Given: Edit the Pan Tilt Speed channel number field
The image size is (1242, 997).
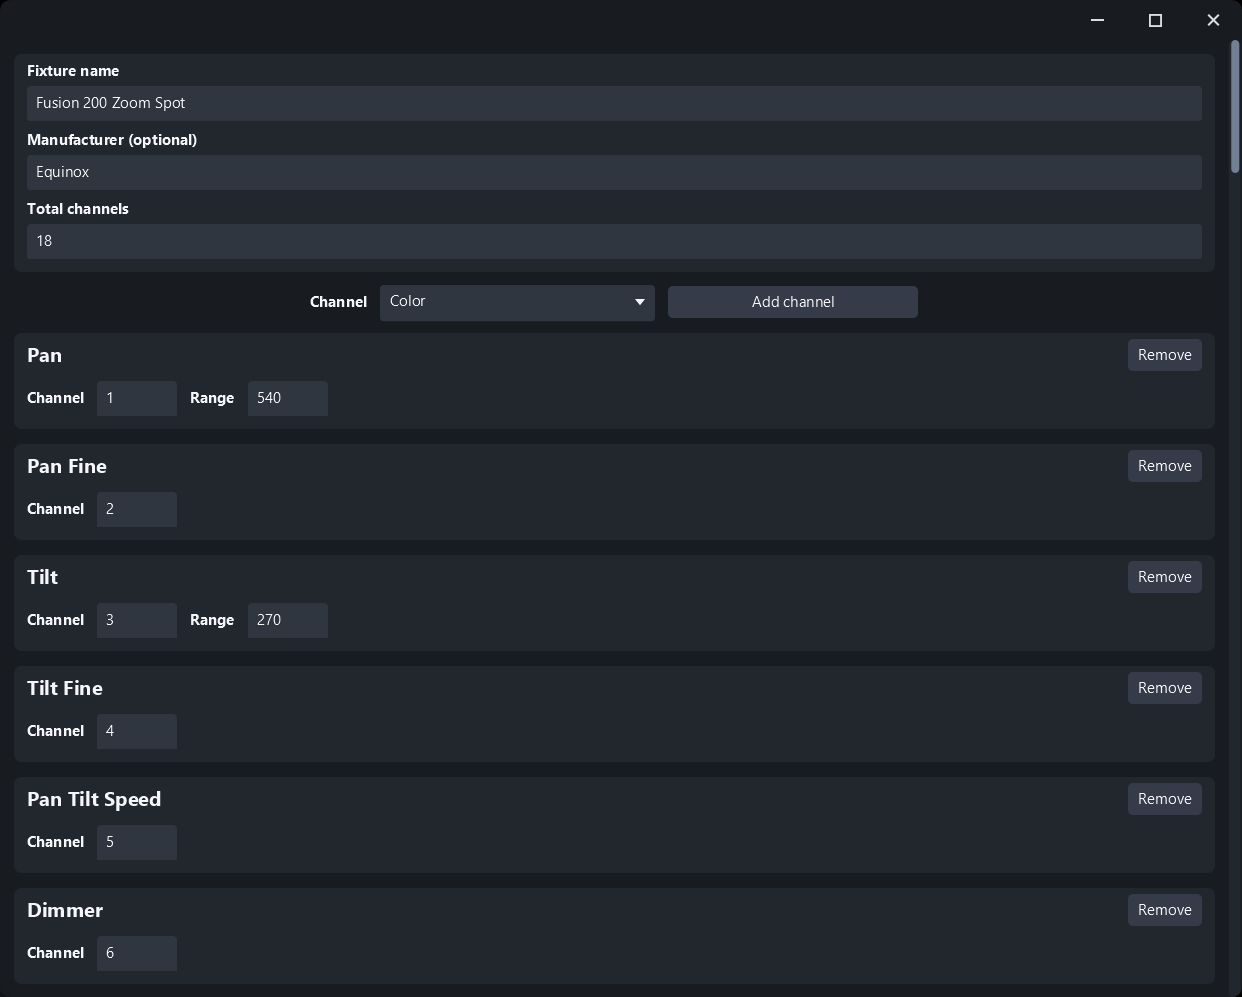Looking at the screenshot, I should [137, 842].
